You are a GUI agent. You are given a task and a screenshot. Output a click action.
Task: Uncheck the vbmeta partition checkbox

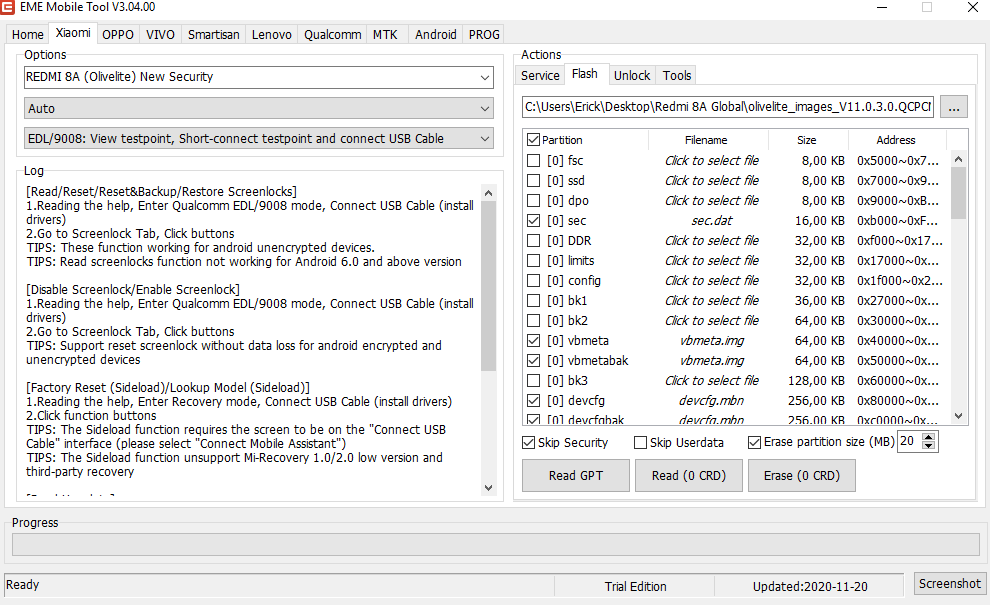pos(533,340)
